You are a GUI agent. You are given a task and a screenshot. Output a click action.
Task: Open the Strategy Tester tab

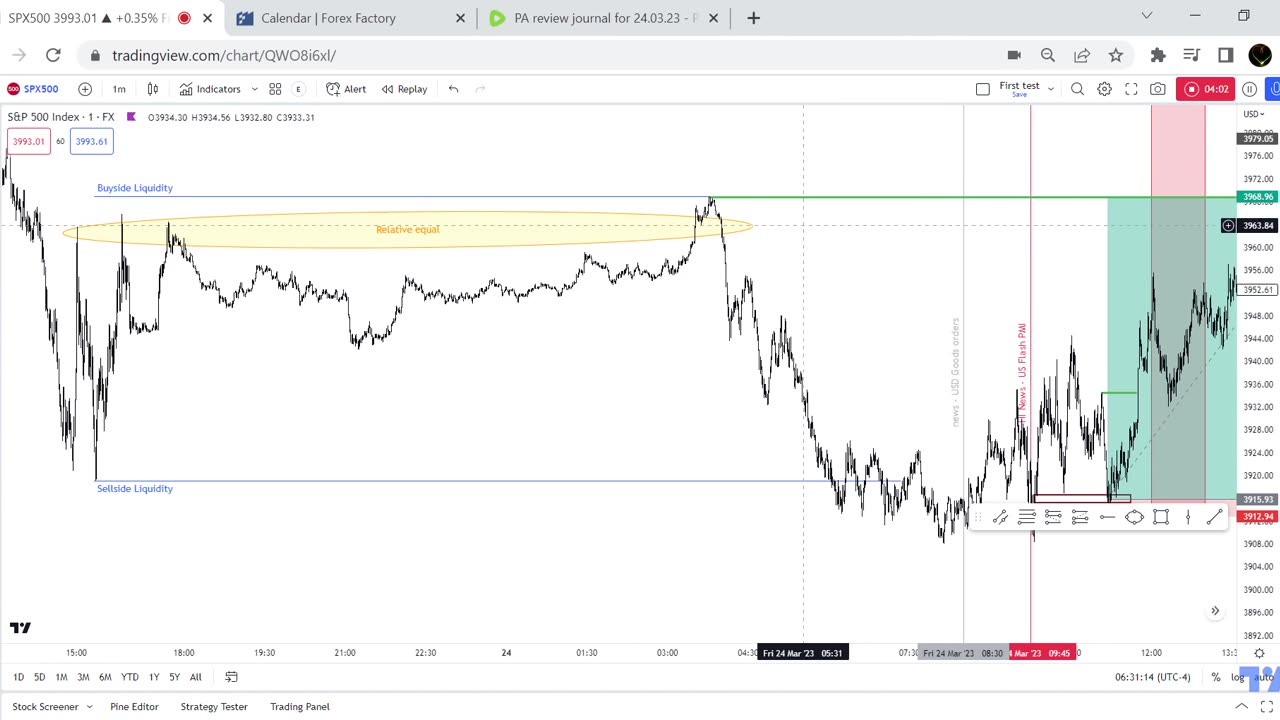(x=214, y=707)
